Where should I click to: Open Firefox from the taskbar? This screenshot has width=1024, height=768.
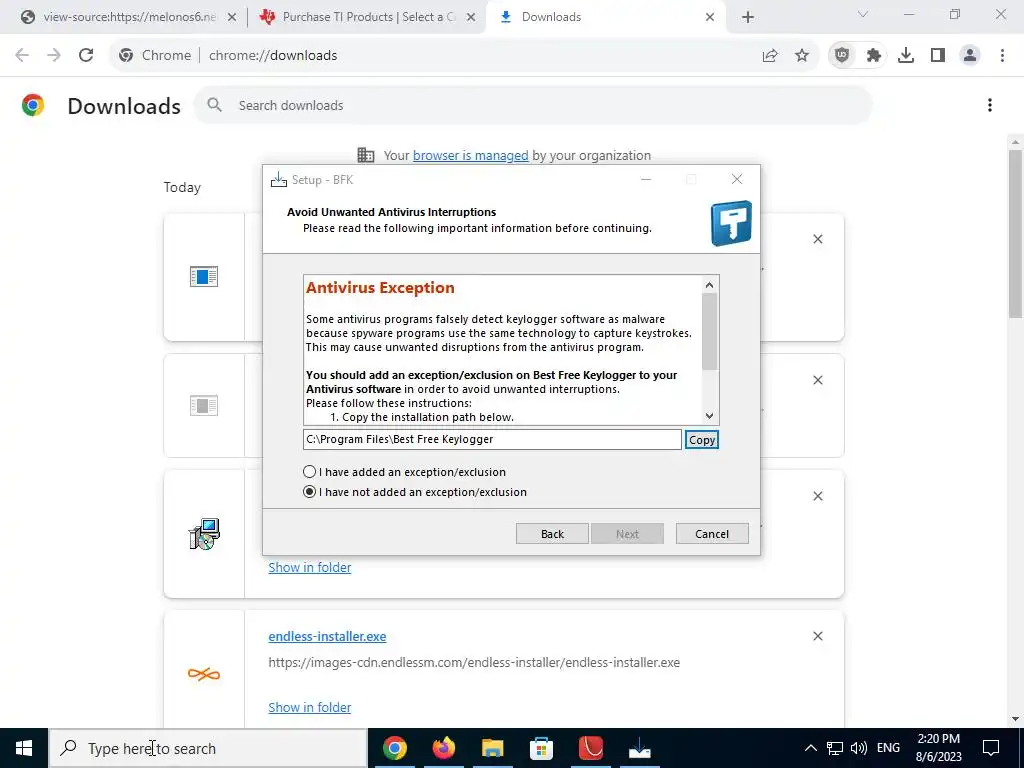443,748
